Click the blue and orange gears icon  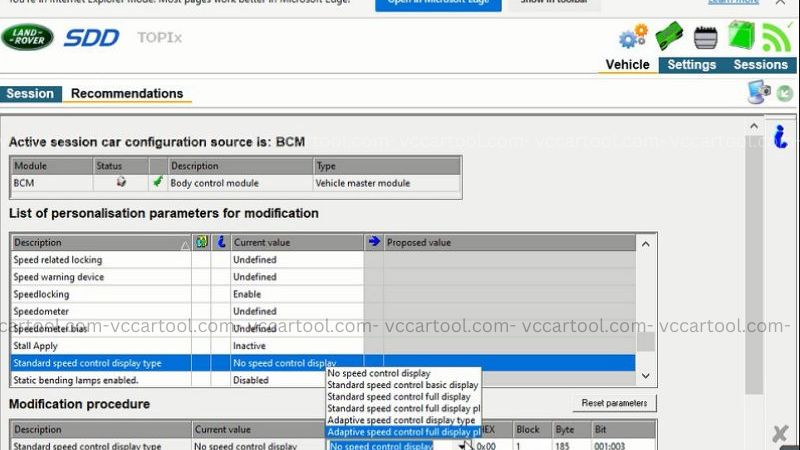[632, 38]
